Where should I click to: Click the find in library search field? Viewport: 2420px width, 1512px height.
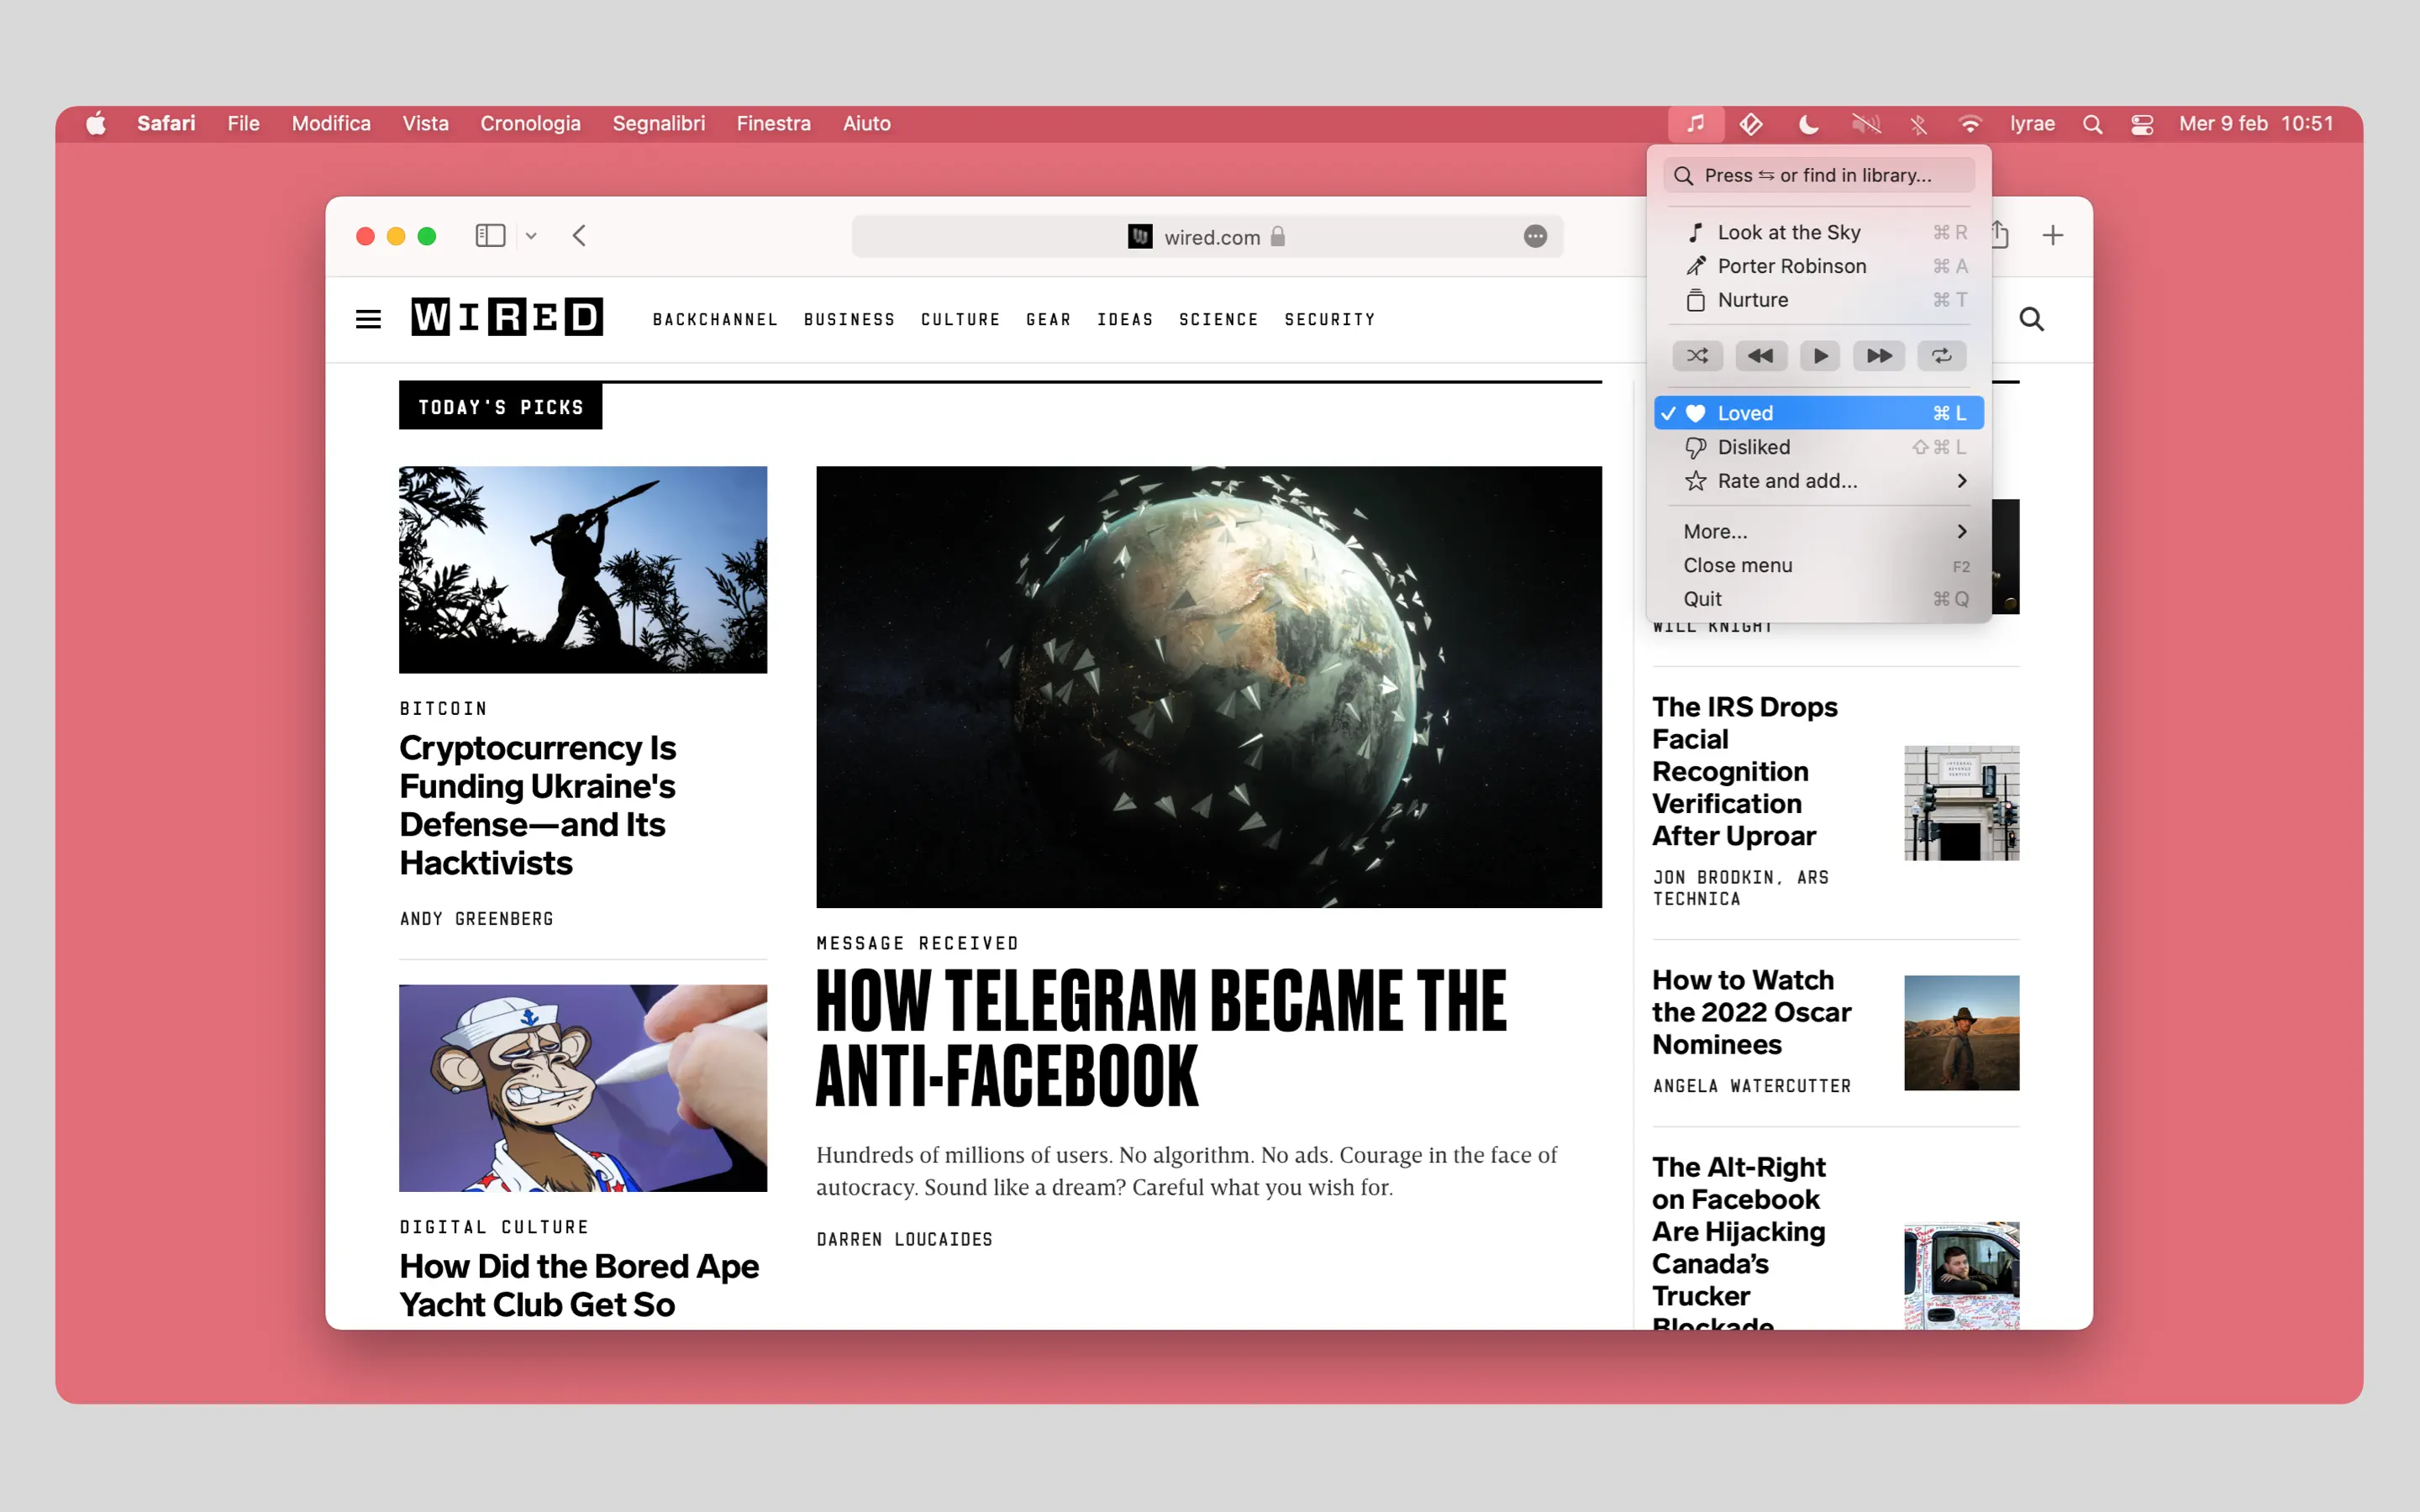click(x=1817, y=175)
